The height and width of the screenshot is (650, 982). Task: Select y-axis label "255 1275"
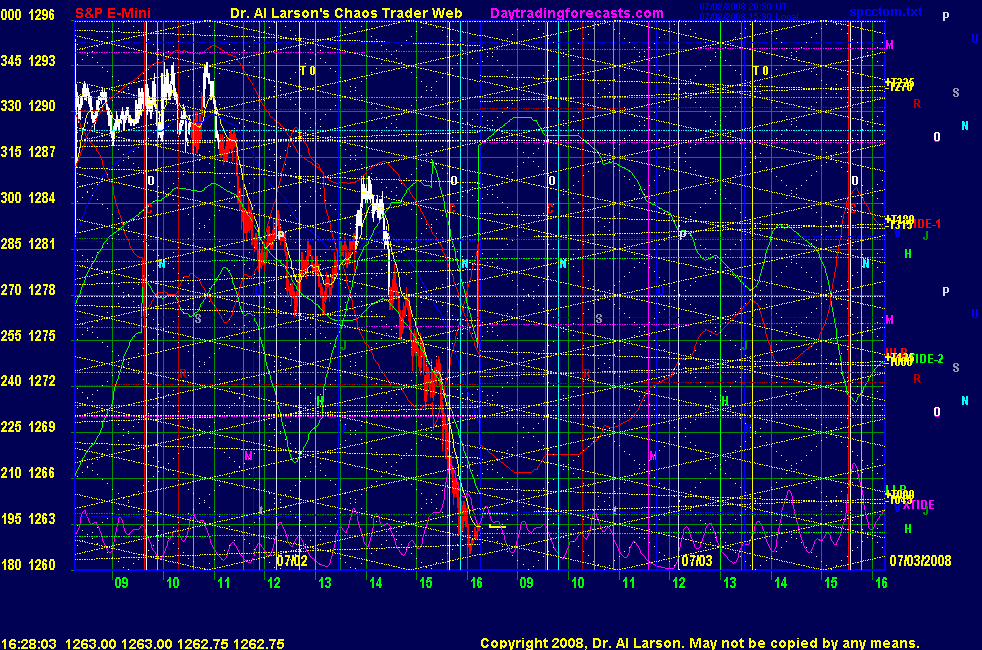pyautogui.click(x=28, y=336)
